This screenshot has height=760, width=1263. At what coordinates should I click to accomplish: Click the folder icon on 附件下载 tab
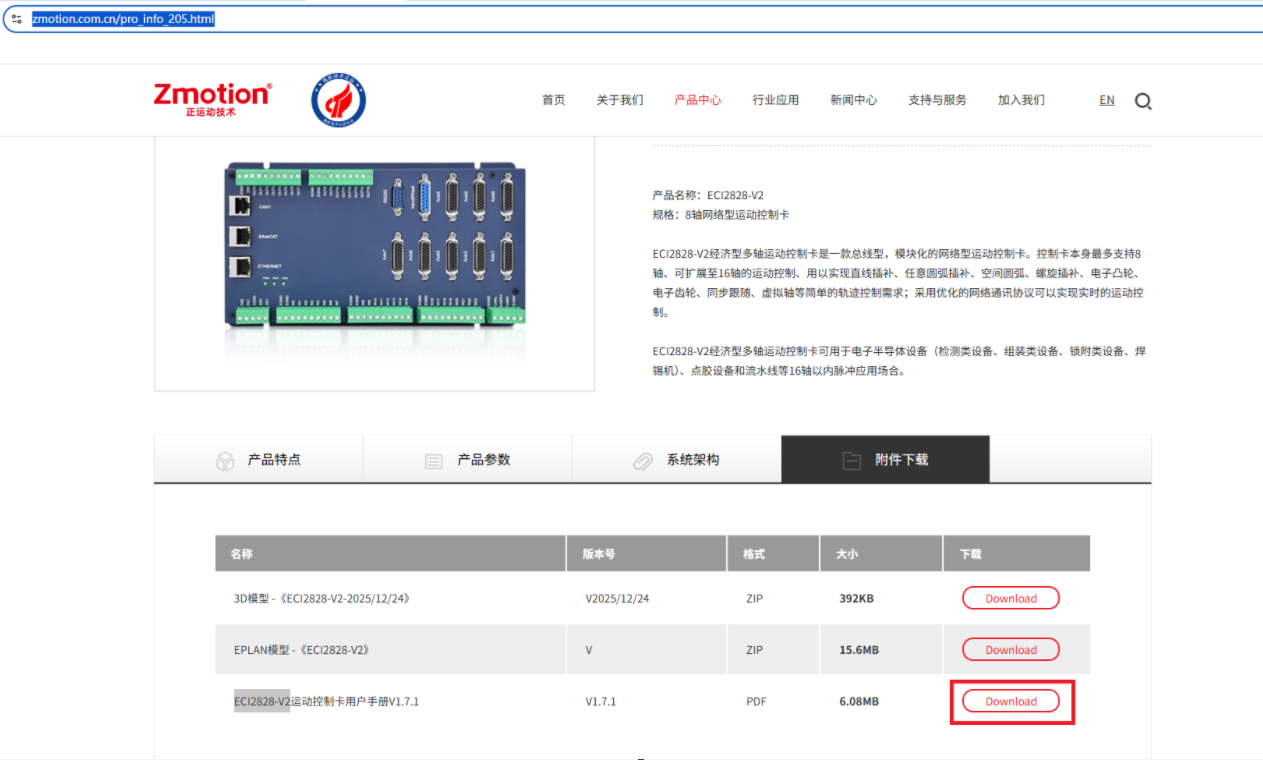pos(851,461)
